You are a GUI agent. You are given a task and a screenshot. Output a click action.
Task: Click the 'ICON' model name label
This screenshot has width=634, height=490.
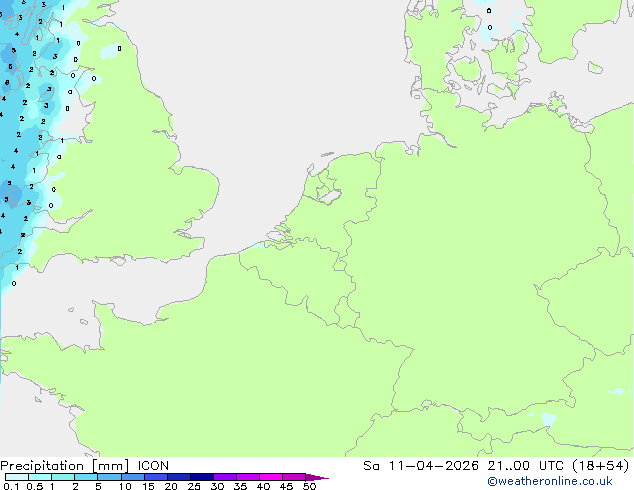coord(153,466)
